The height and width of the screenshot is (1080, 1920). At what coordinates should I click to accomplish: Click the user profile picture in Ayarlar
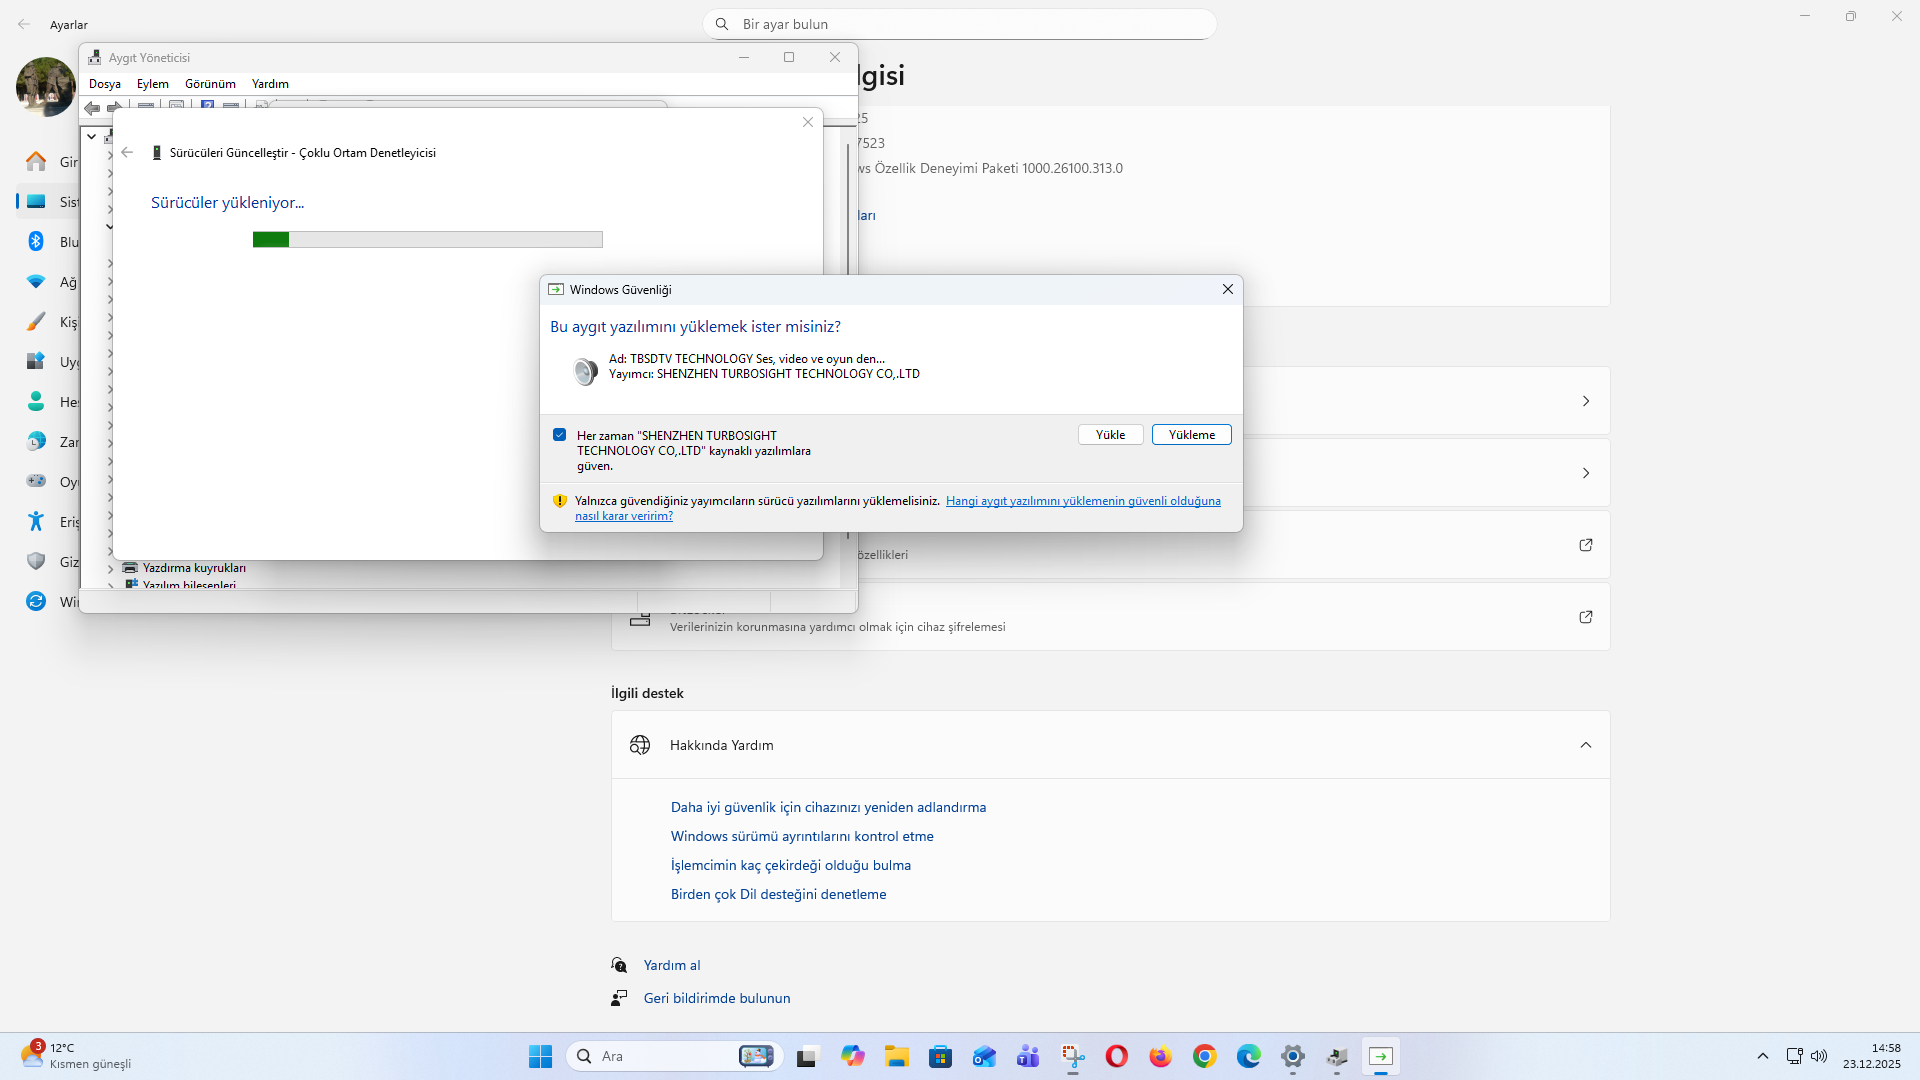click(46, 87)
